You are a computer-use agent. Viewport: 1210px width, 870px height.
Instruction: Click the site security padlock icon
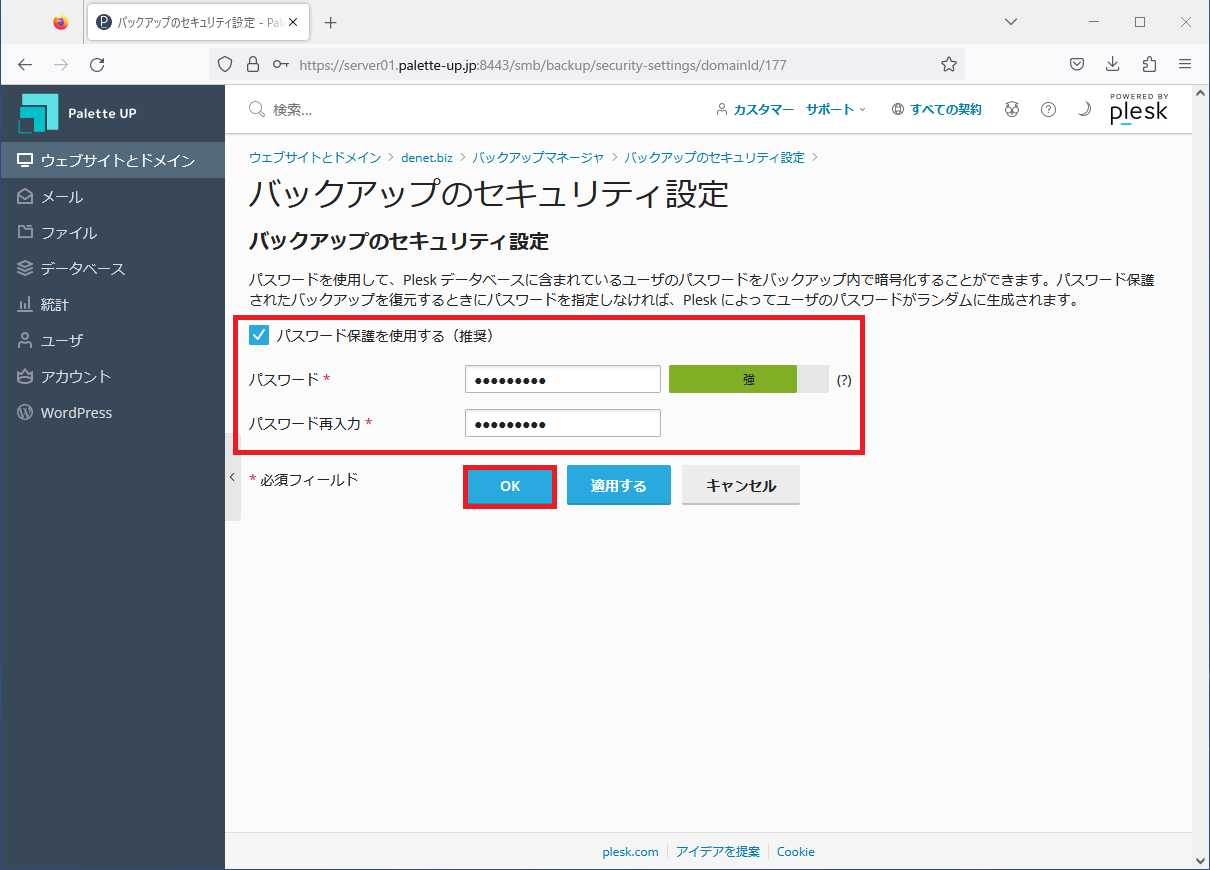[x=253, y=64]
